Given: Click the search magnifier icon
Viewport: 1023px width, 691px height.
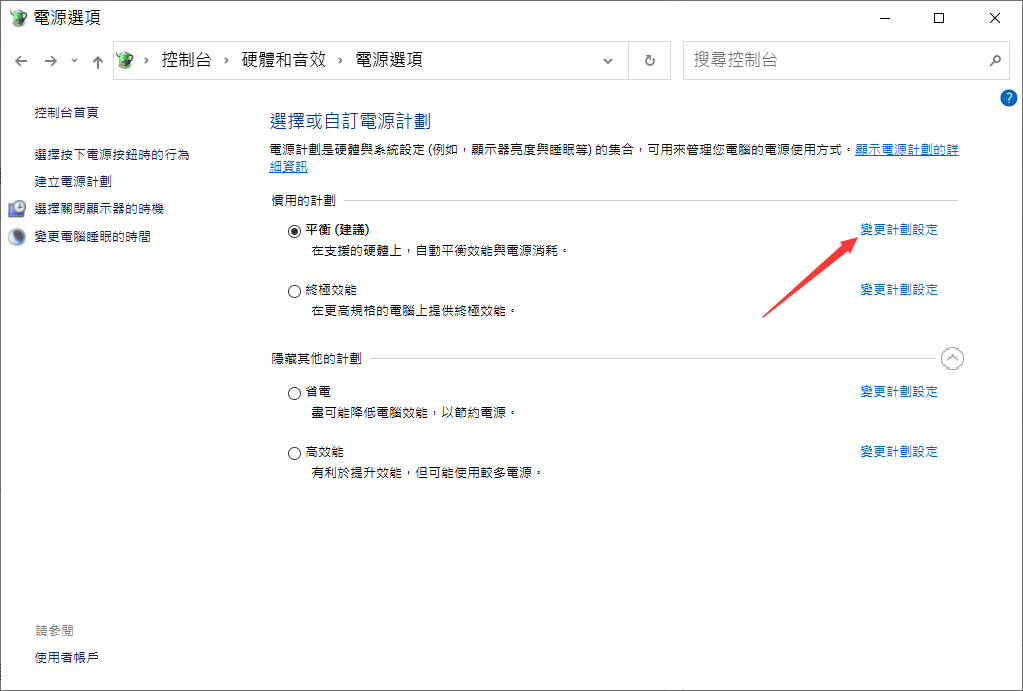Looking at the screenshot, I should click(x=994, y=60).
